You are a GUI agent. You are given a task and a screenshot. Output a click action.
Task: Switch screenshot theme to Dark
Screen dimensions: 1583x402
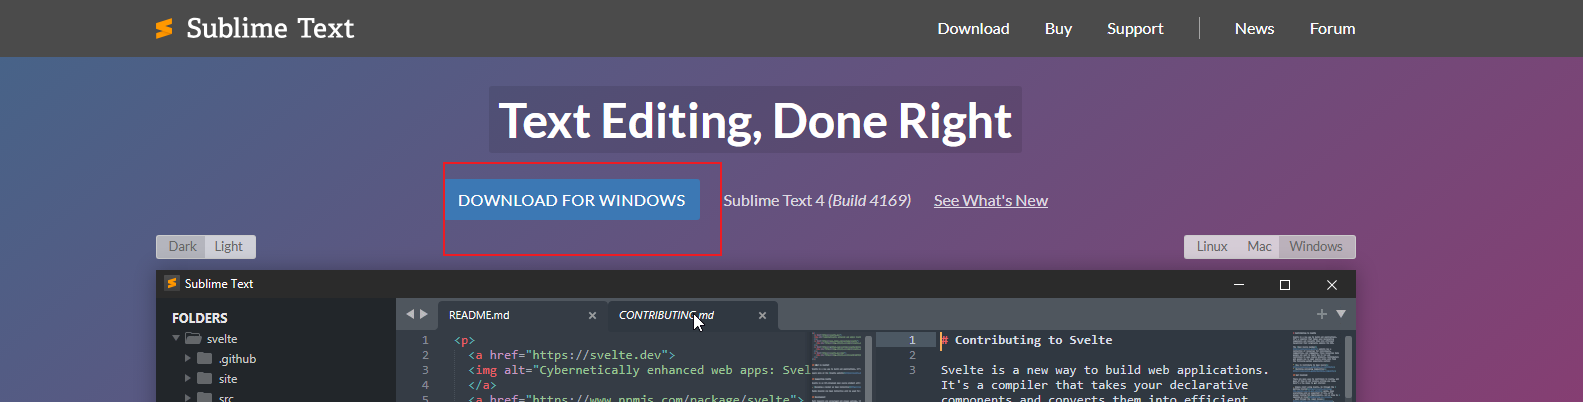click(182, 246)
